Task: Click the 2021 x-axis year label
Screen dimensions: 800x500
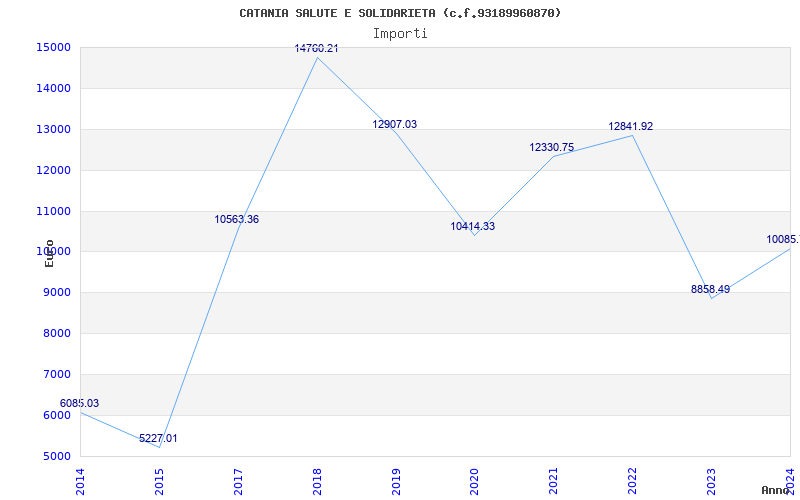Action: pyautogui.click(x=554, y=481)
